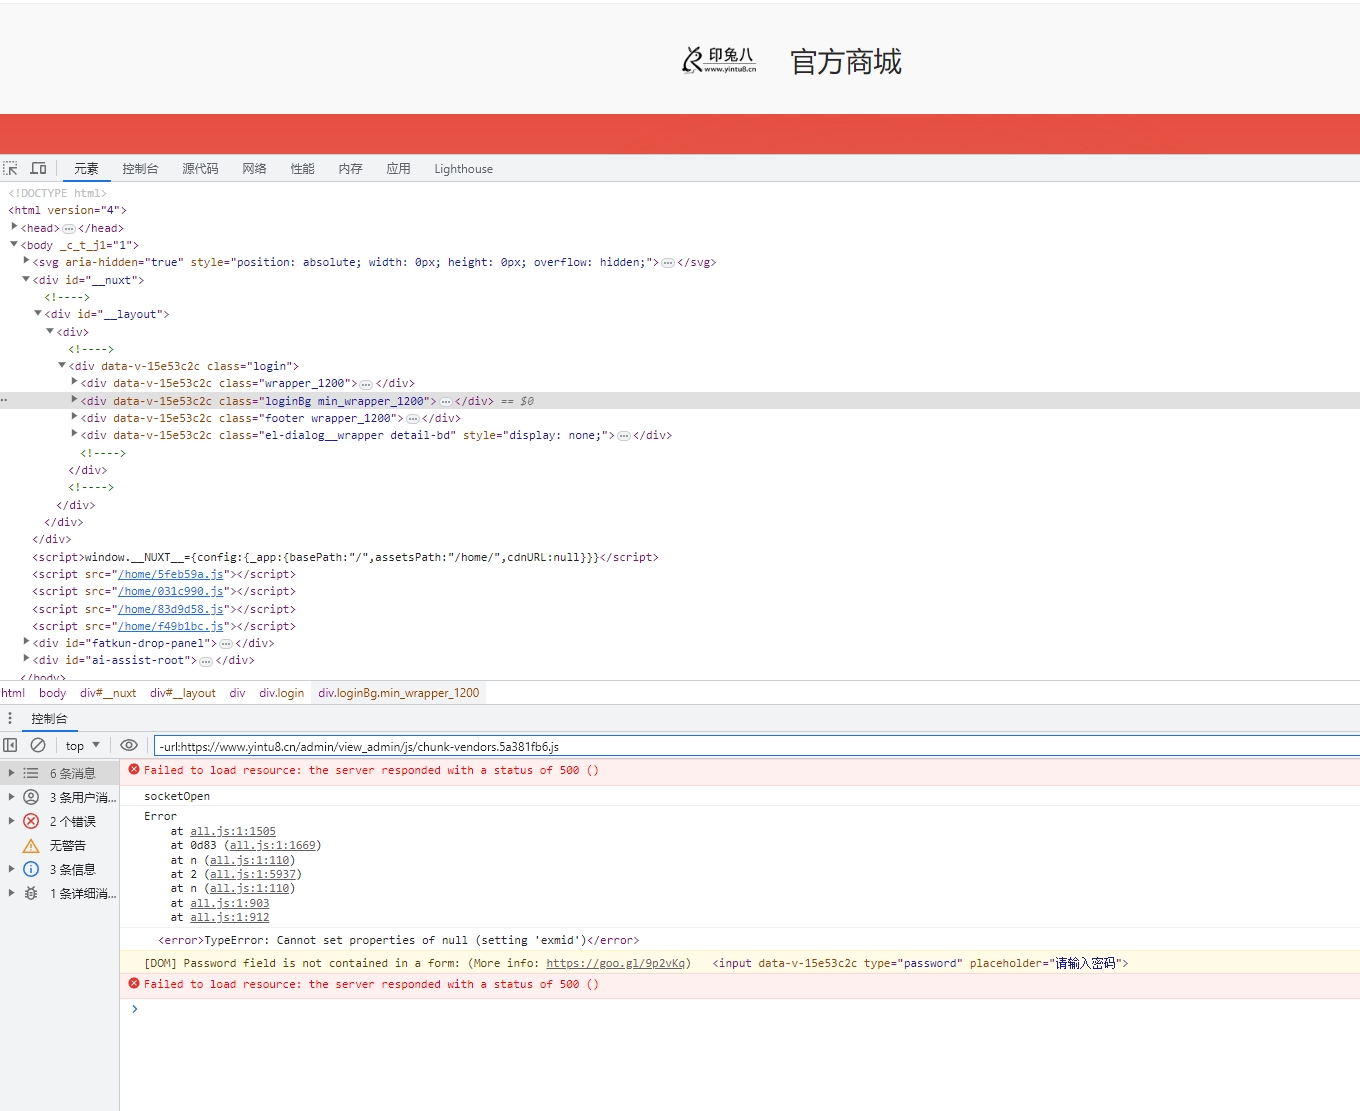This screenshot has height=1111, width=1360.
Task: Select the 无警告 warning triangle icon
Action: (x=31, y=845)
